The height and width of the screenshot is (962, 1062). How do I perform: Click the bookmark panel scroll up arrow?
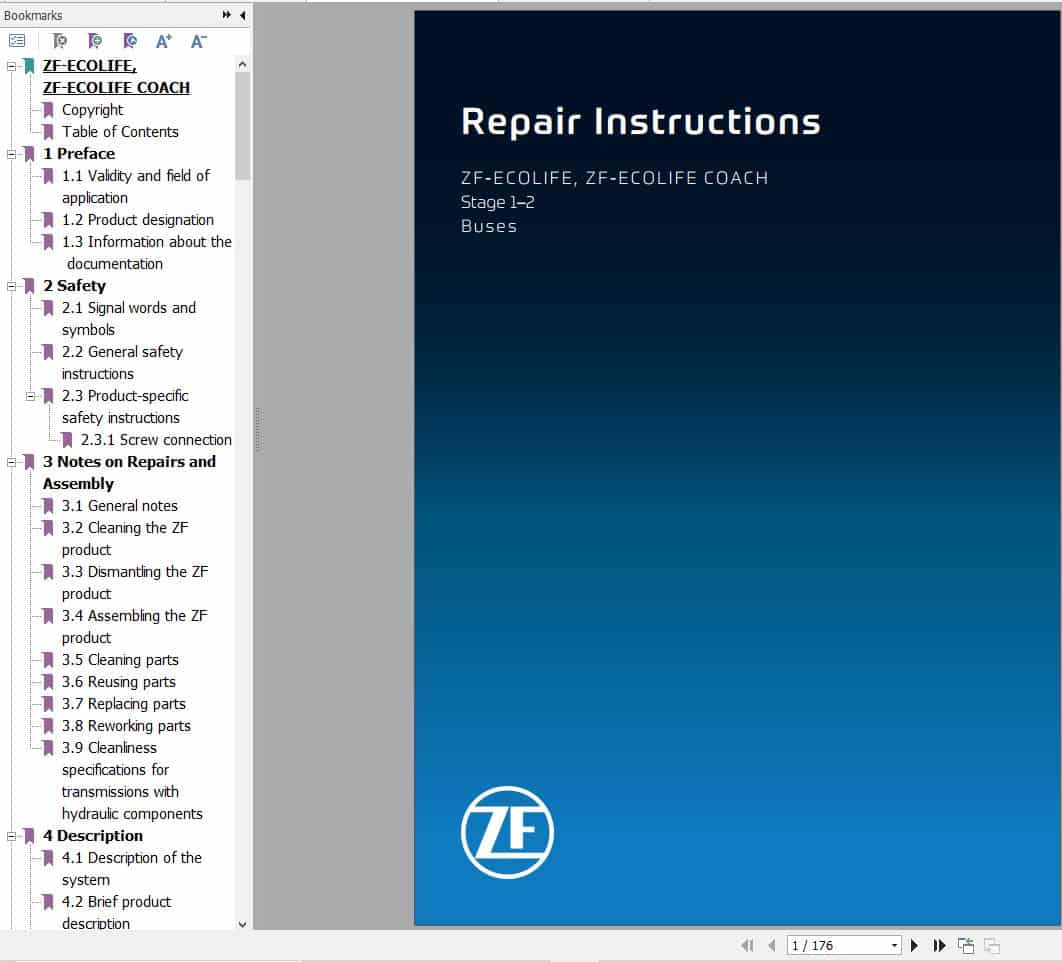pyautogui.click(x=242, y=64)
